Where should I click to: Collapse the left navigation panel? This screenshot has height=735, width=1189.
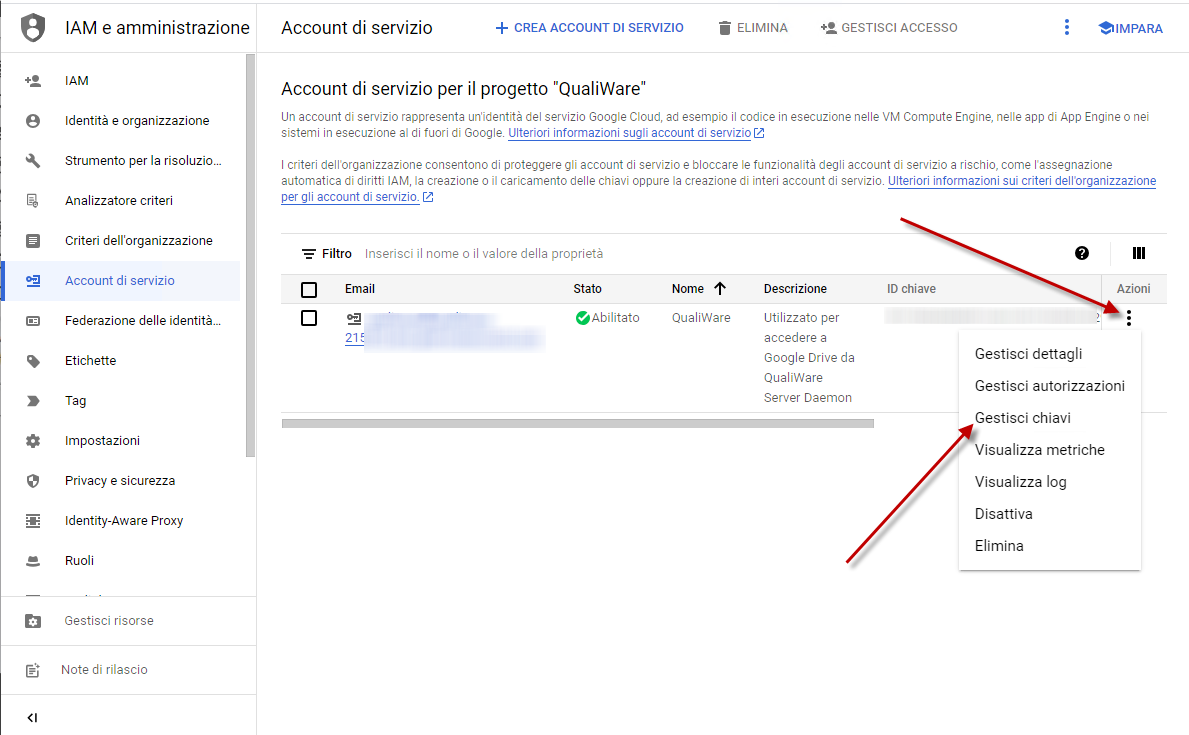[x=32, y=717]
